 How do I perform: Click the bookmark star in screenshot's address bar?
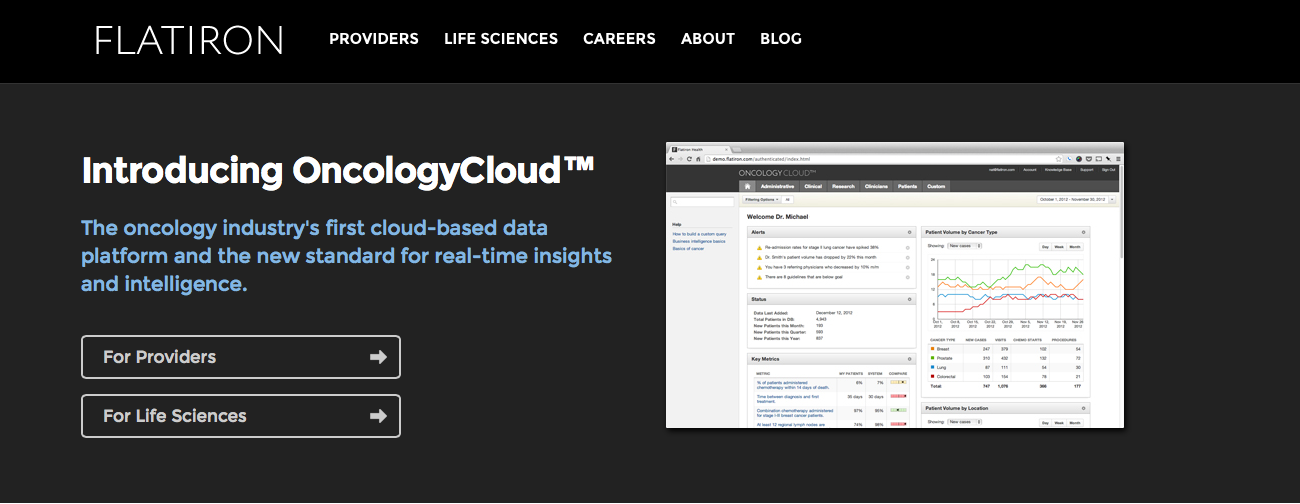click(1058, 159)
